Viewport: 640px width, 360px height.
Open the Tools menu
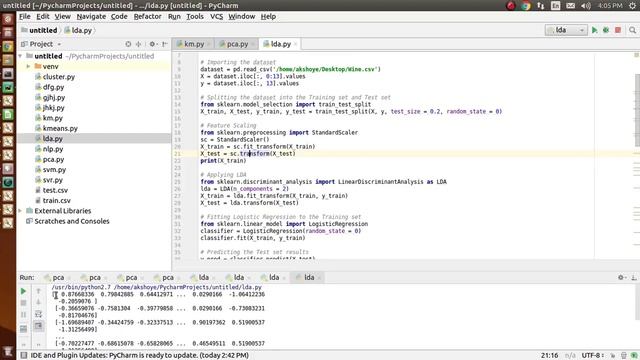[x=195, y=16]
